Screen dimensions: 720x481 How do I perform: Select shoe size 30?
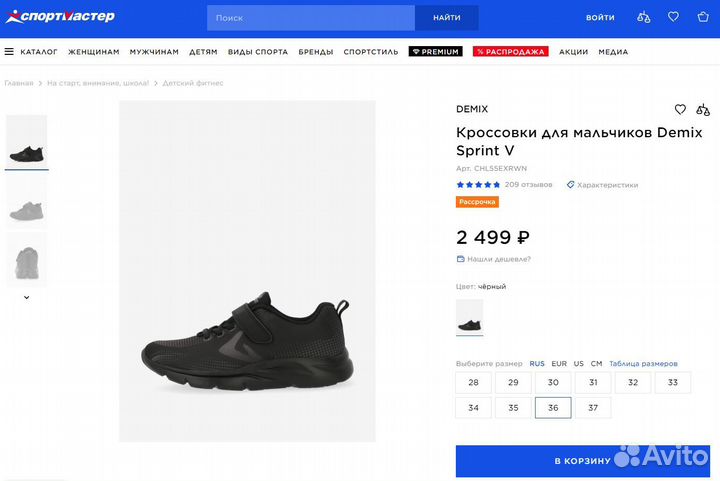coord(553,382)
